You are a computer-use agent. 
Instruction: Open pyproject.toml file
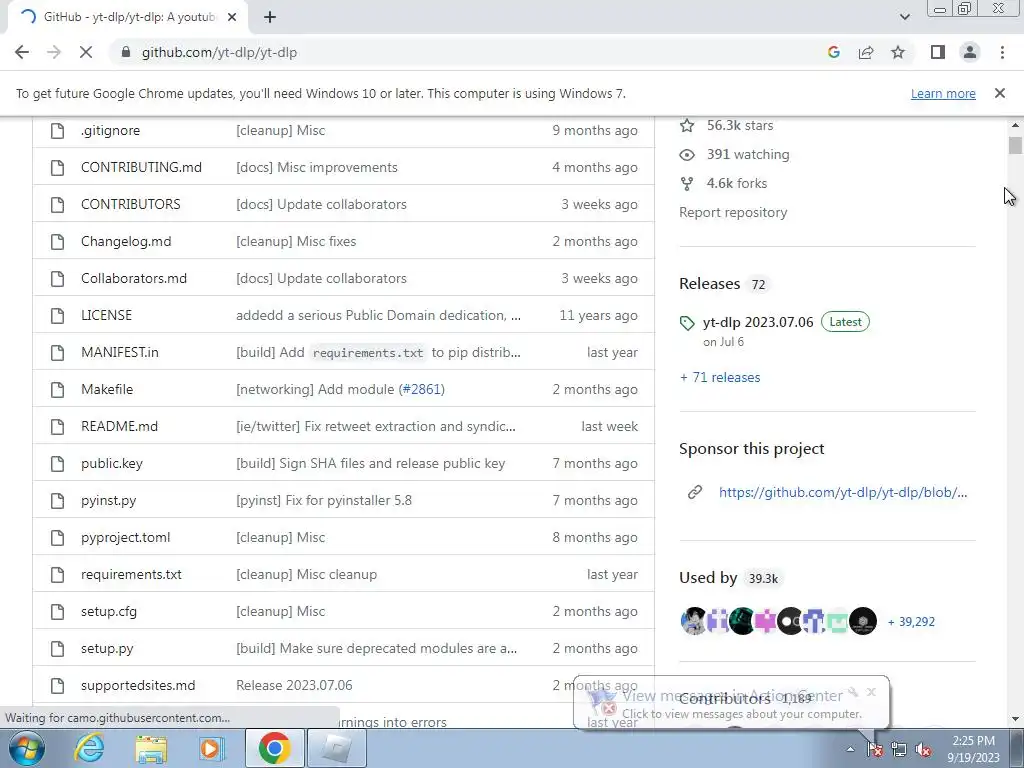125,537
